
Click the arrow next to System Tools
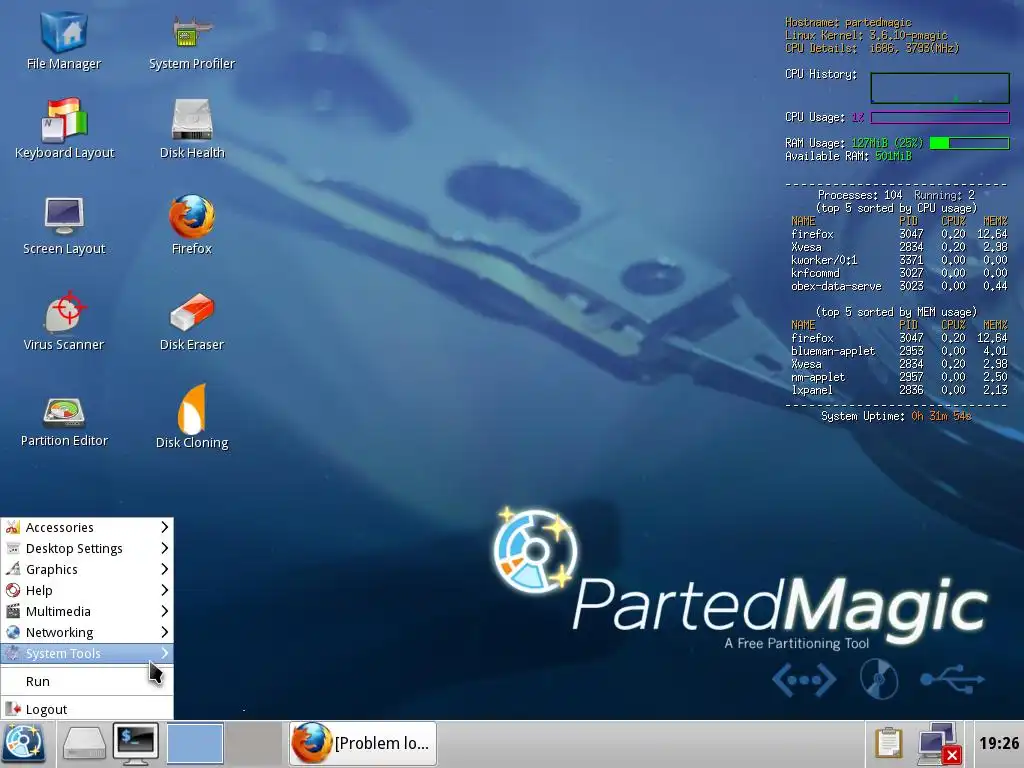tap(165, 652)
